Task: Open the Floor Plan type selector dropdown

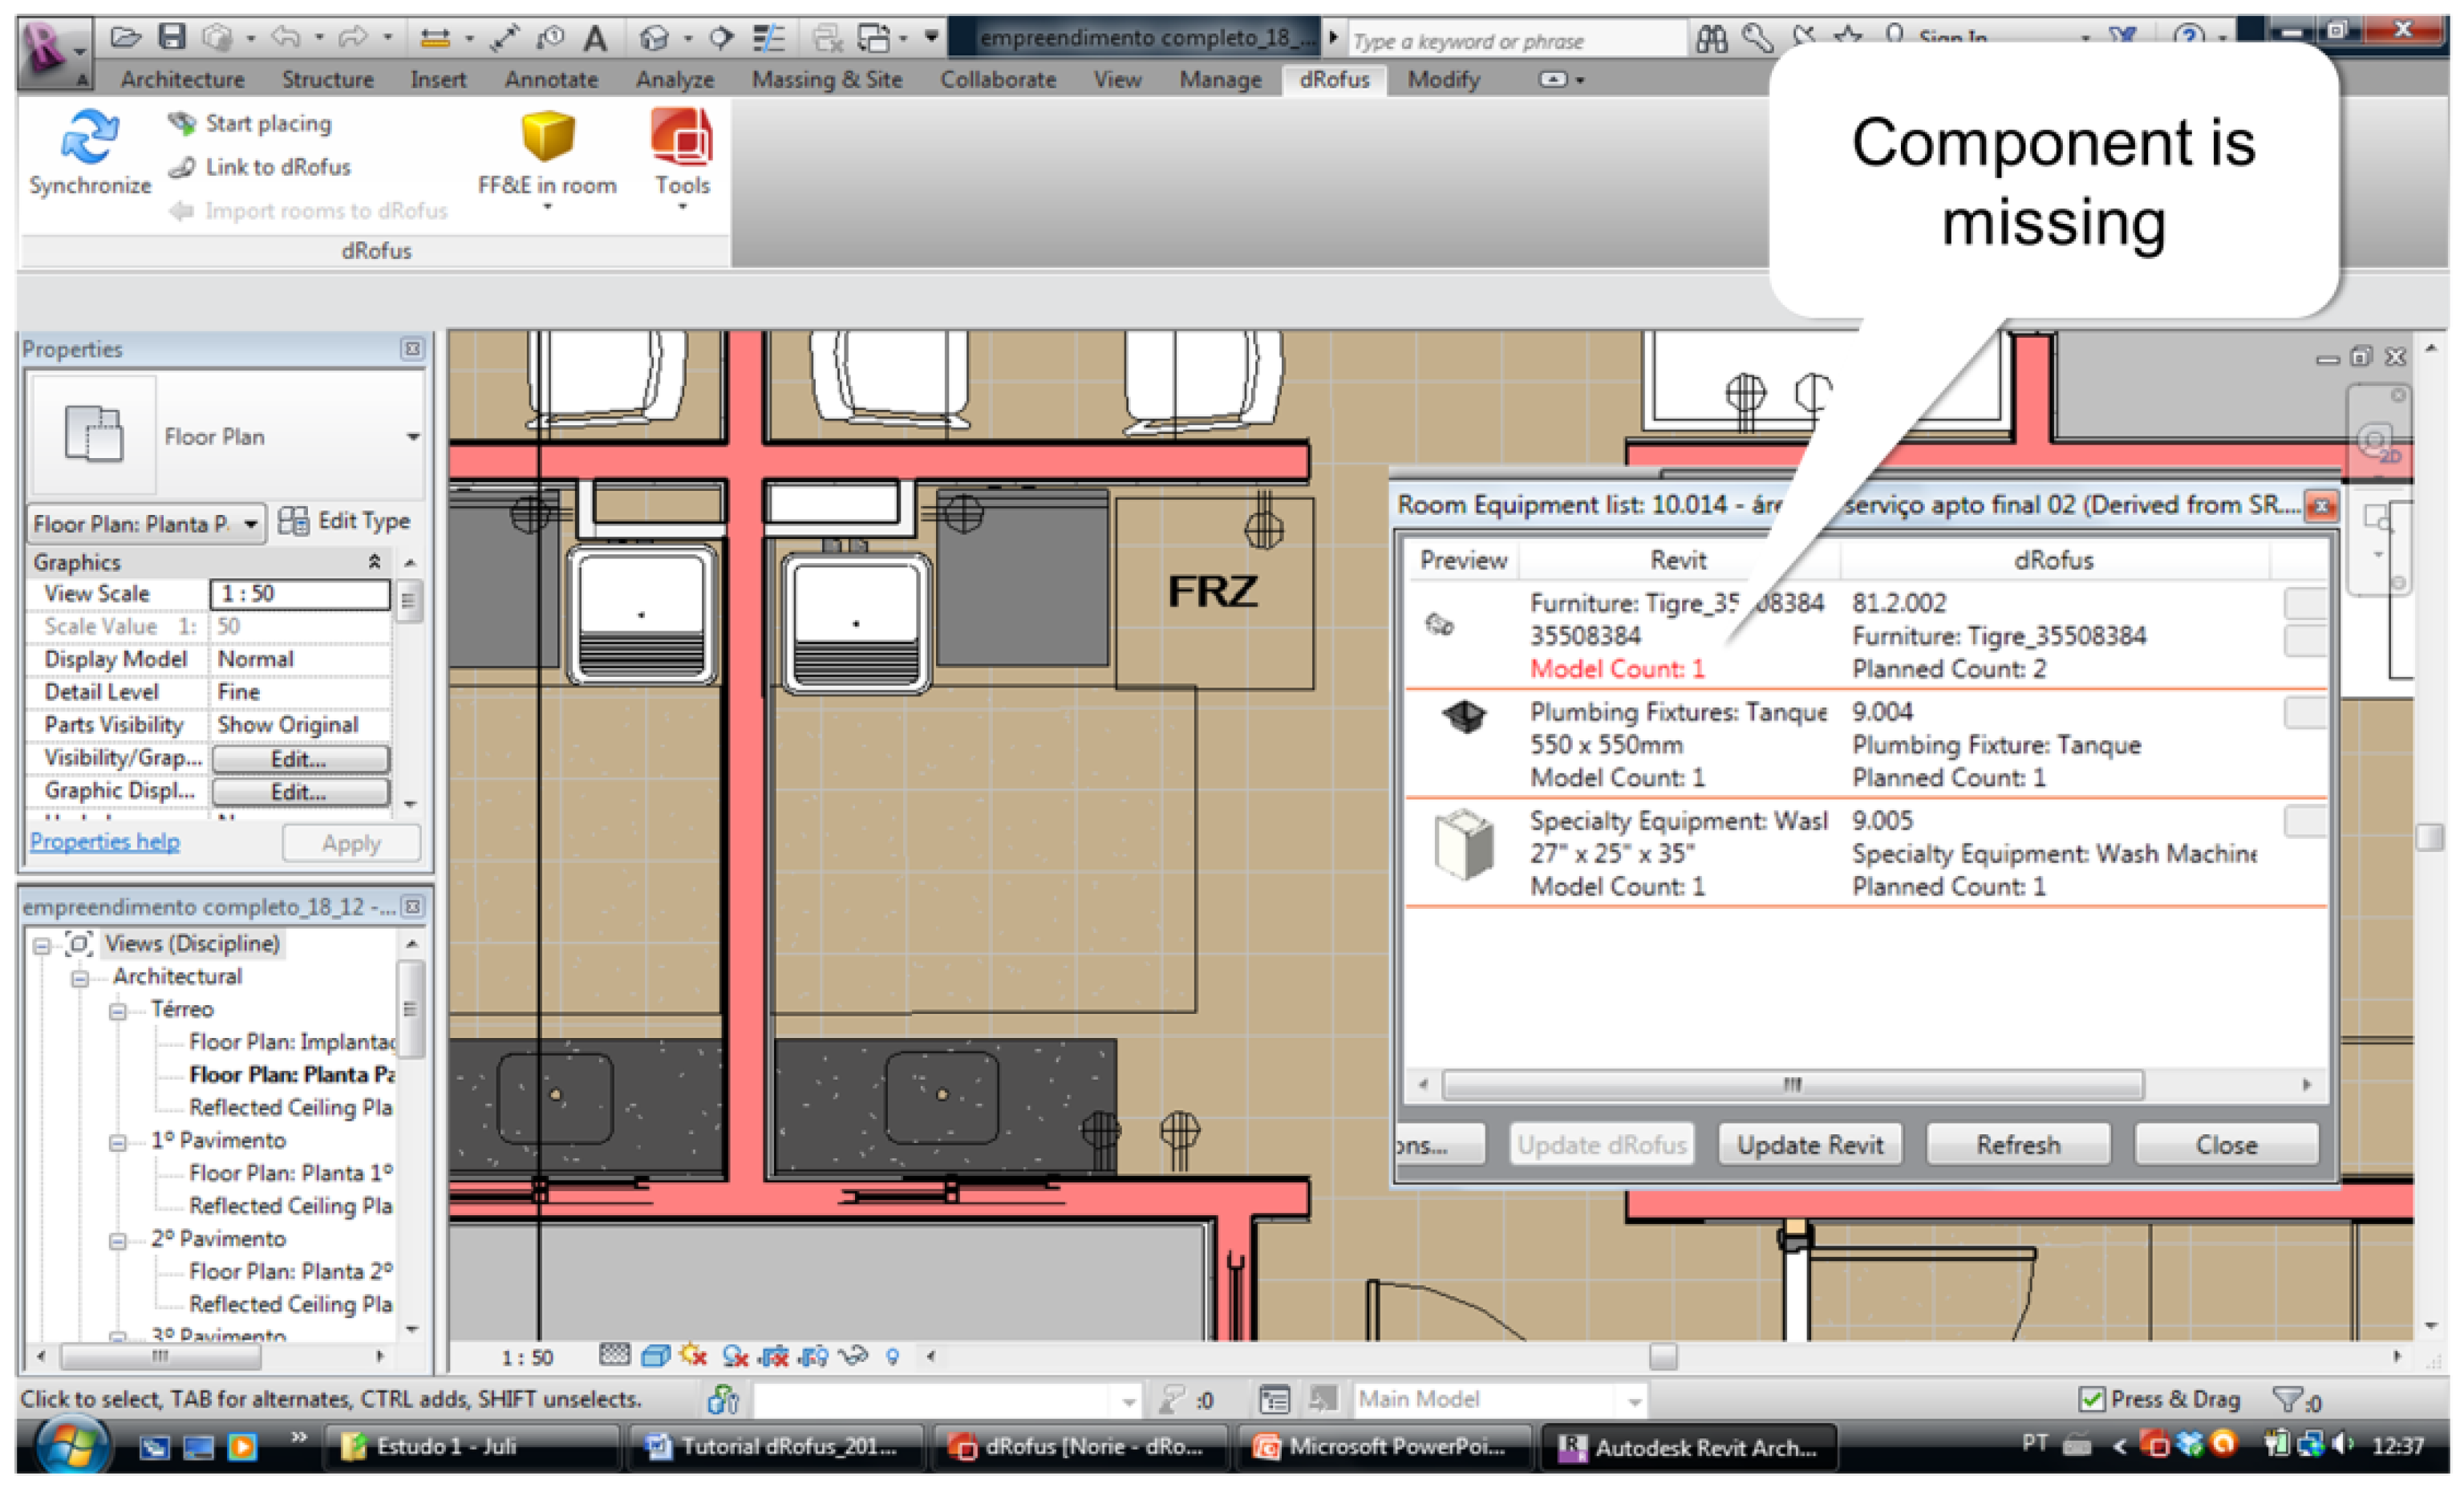Action: tap(413, 437)
